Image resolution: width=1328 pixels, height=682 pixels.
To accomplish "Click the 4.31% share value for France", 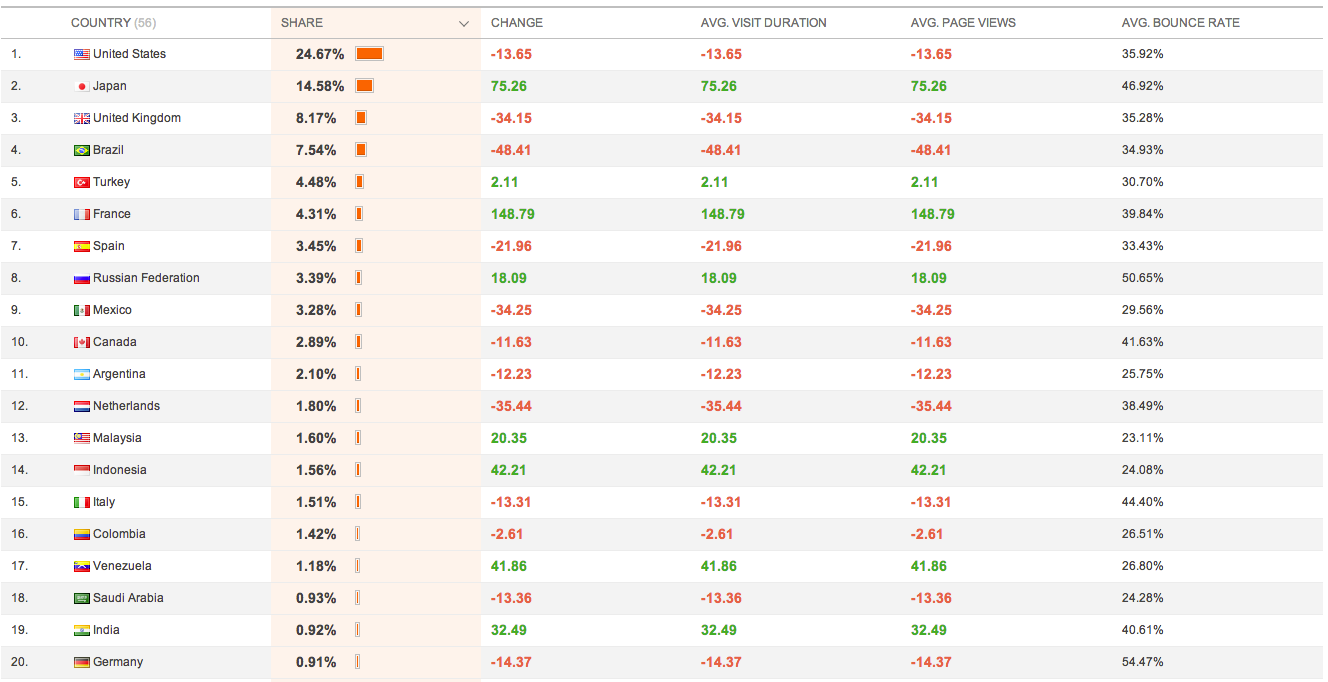I will (x=316, y=214).
